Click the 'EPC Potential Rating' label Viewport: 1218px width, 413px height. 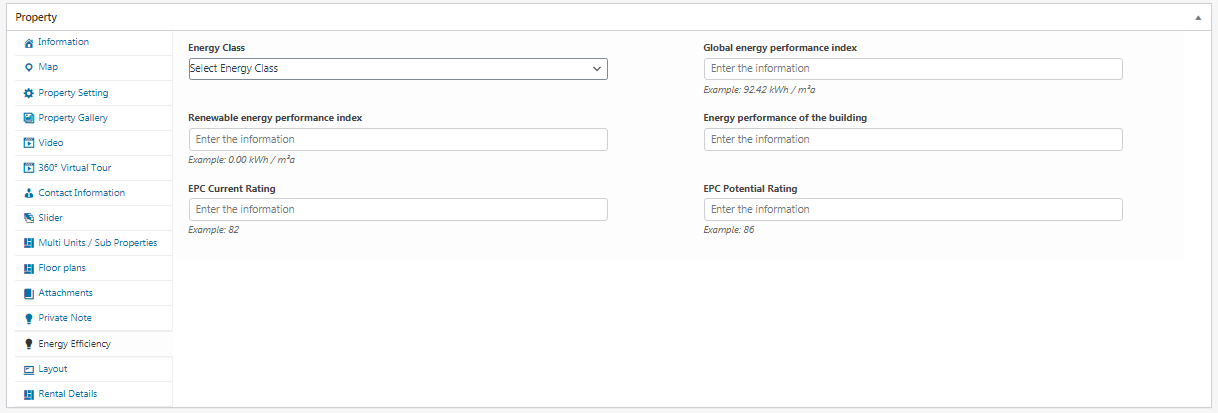(751, 189)
